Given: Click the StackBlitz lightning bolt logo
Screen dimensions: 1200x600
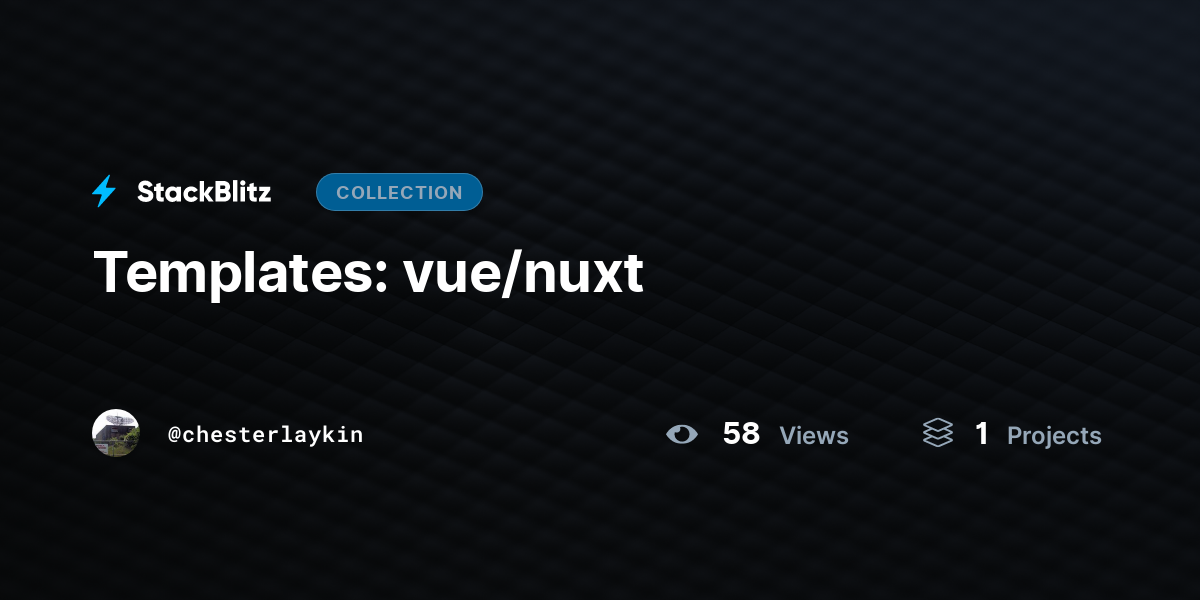Looking at the screenshot, I should point(104,192).
